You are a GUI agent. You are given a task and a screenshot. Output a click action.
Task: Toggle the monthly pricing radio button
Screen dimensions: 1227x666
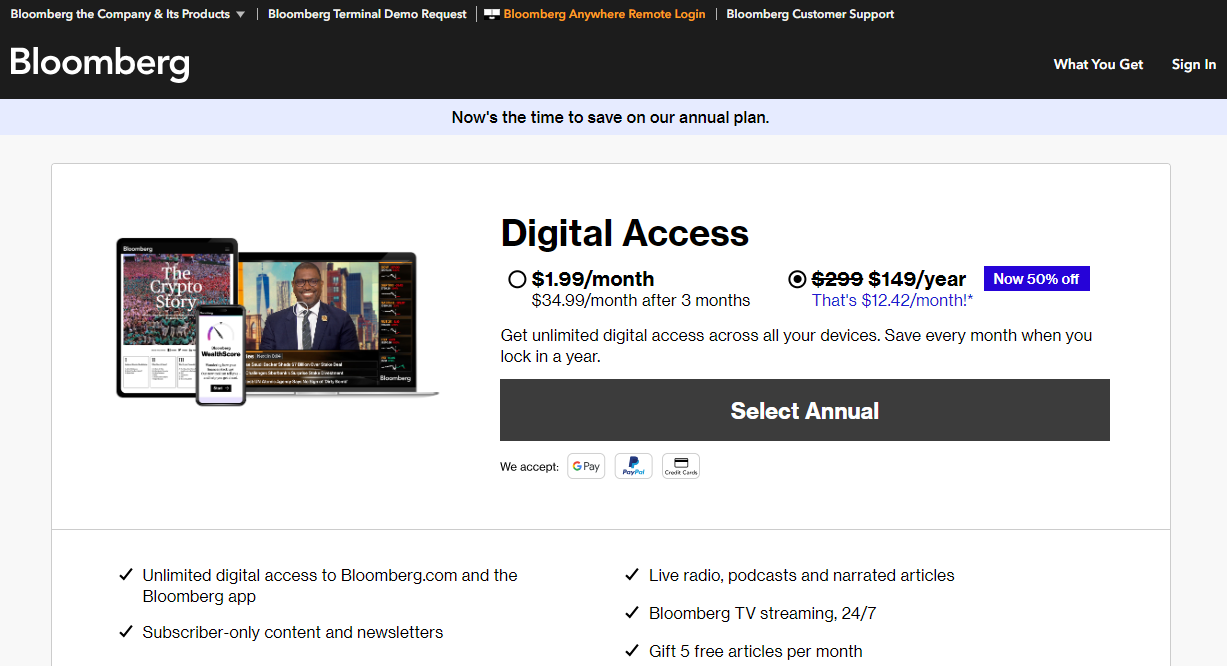tap(517, 279)
